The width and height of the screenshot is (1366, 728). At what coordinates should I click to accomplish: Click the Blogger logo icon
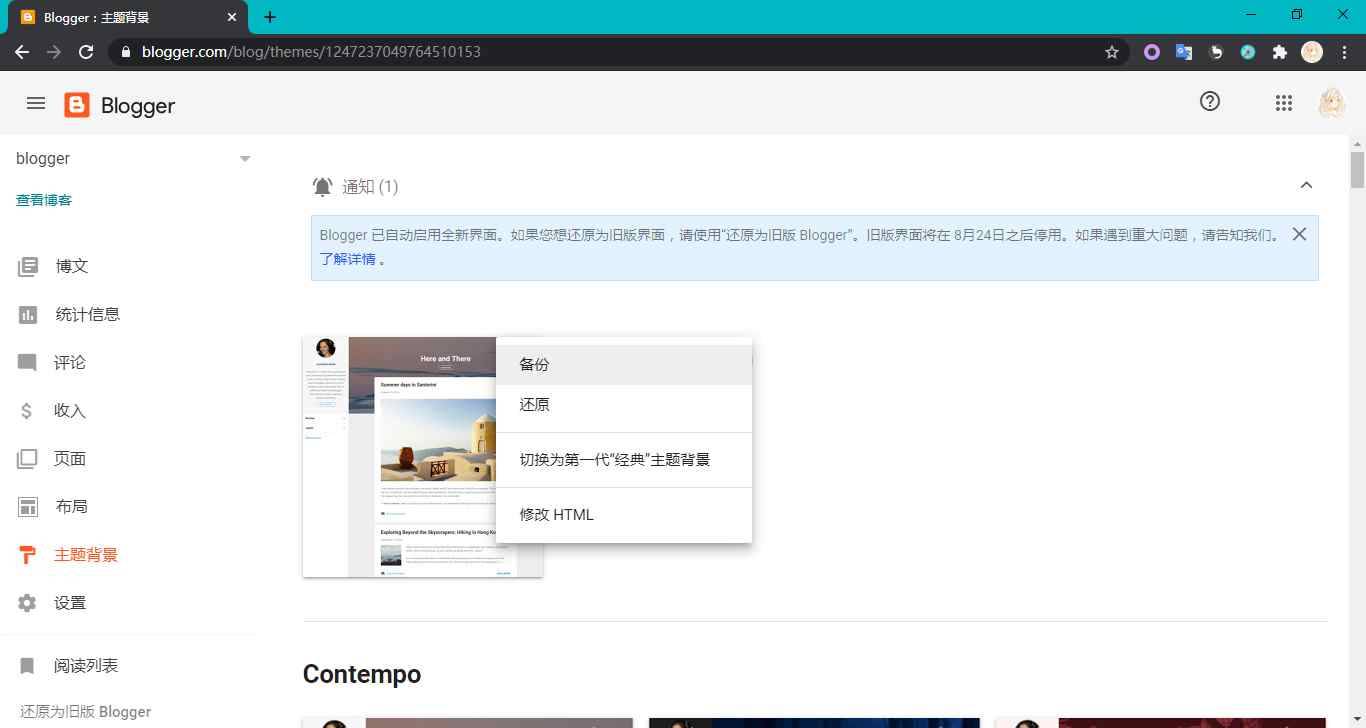77,105
